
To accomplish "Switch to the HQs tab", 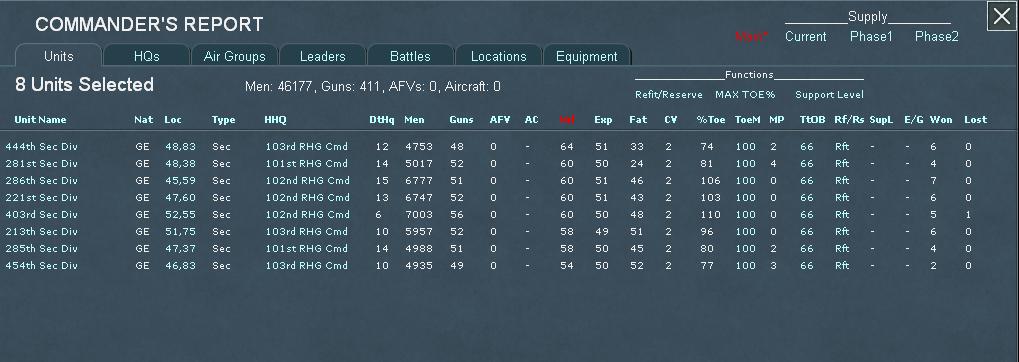I will (x=147, y=56).
